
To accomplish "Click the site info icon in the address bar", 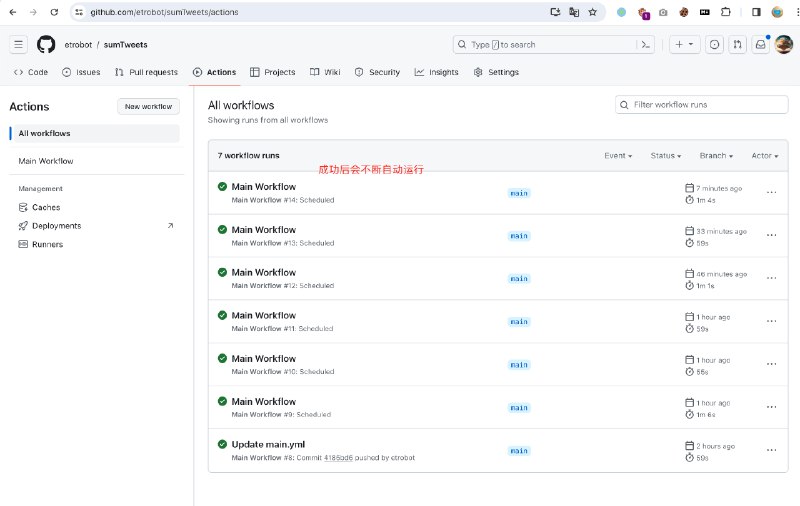I will [x=79, y=12].
